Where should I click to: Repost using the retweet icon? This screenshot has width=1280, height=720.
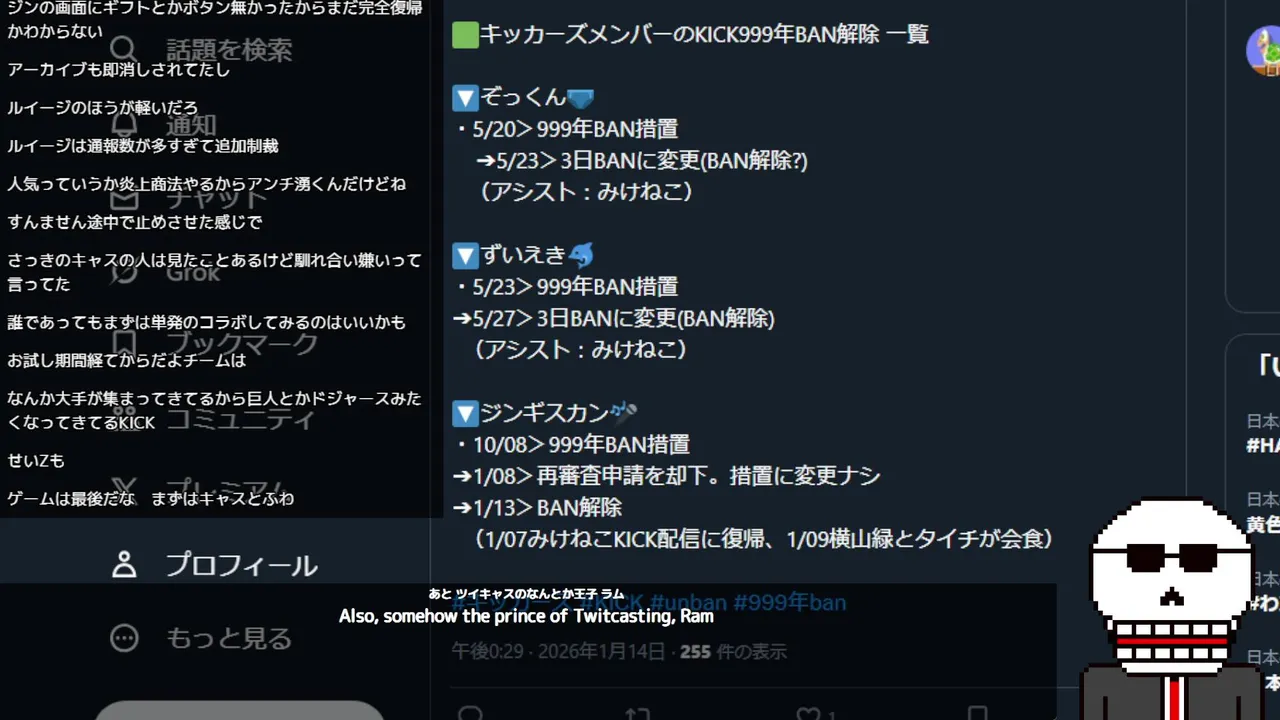[x=637, y=714]
